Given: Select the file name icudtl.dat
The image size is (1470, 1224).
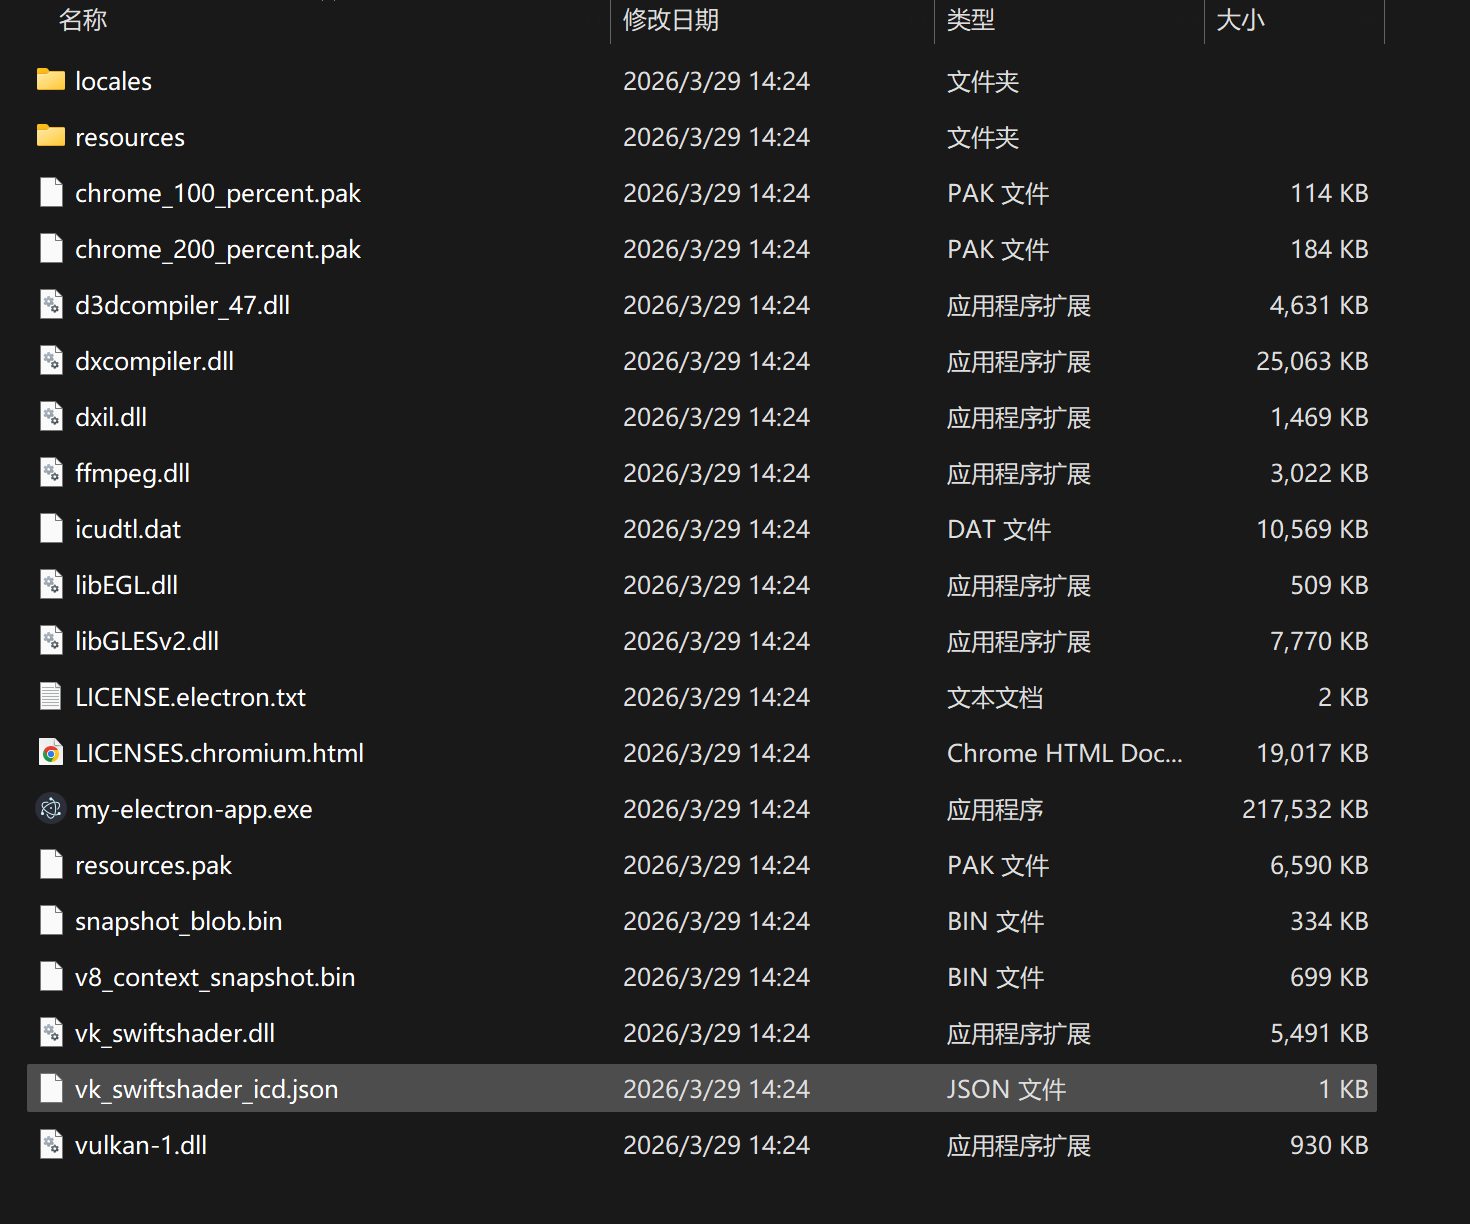Looking at the screenshot, I should [128, 529].
